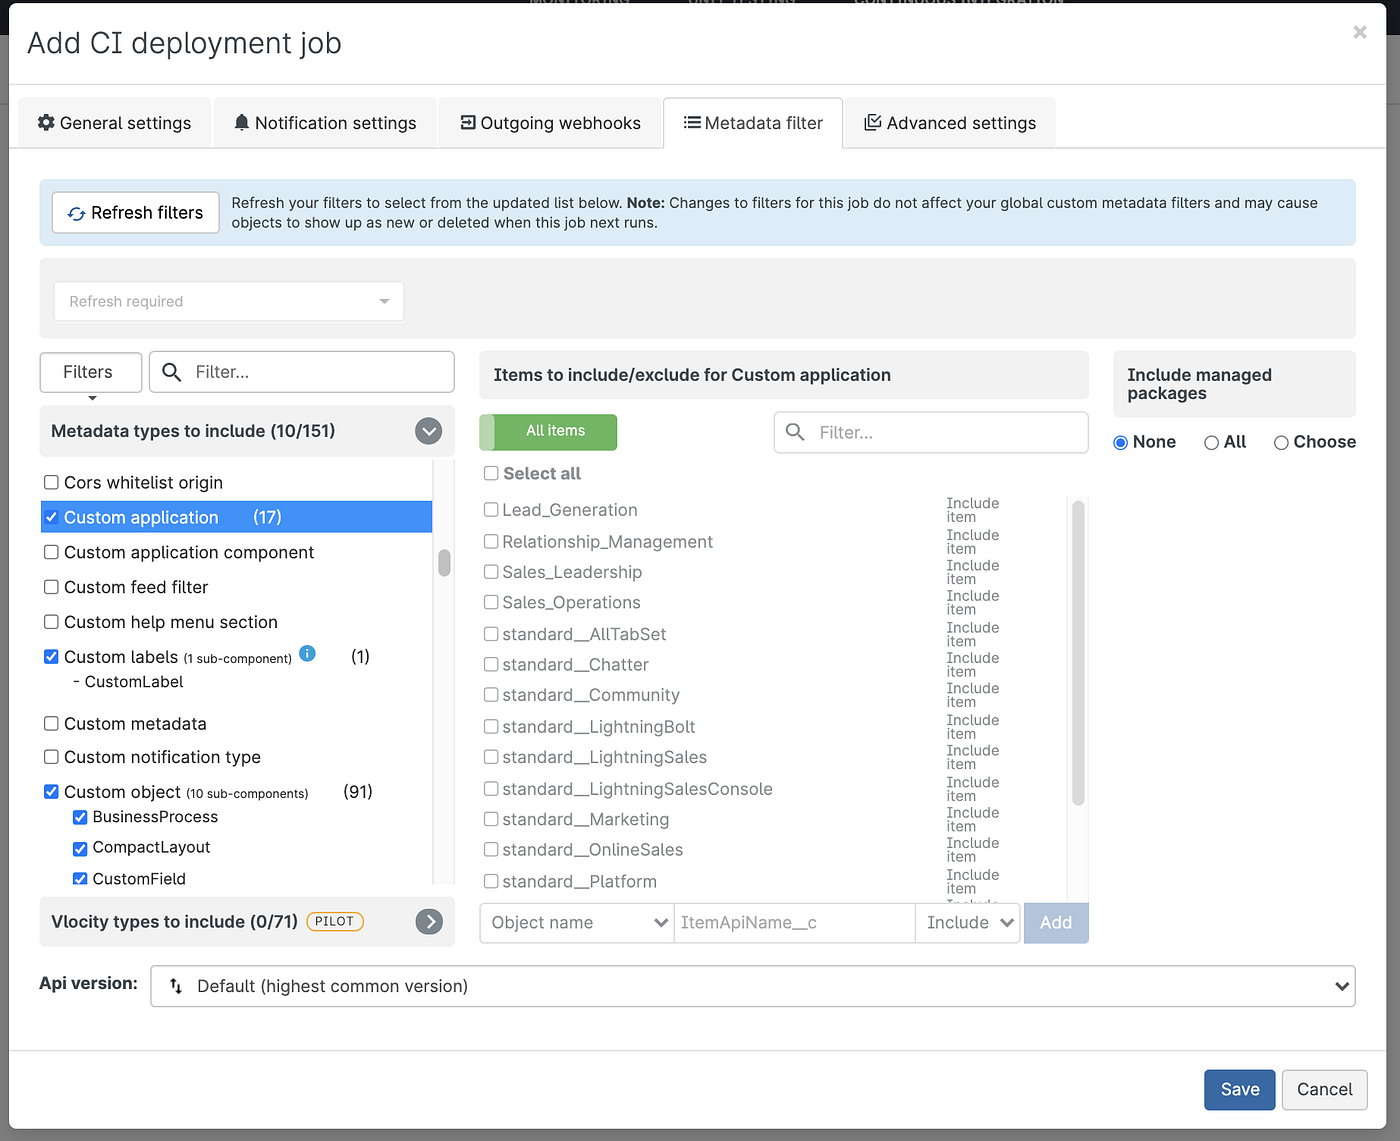The width and height of the screenshot is (1400, 1141).
Task: Select the All radio button for managed packages
Action: (x=1211, y=441)
